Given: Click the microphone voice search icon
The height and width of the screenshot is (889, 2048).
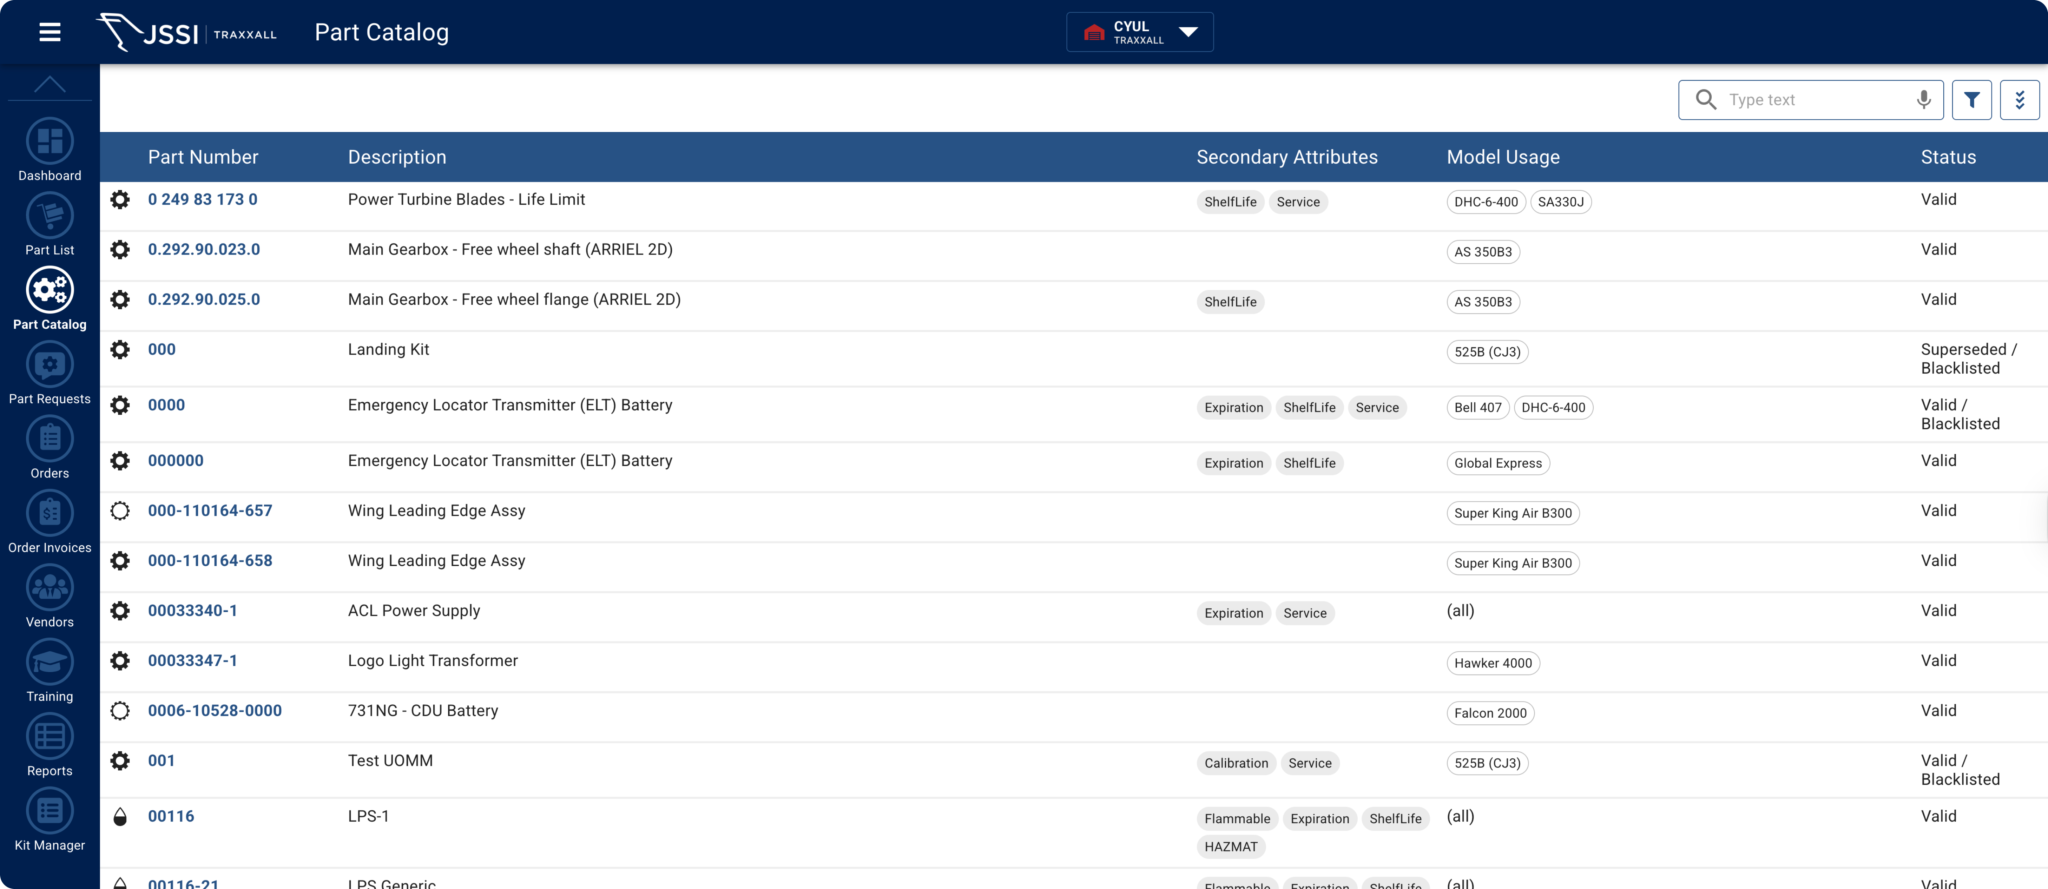Looking at the screenshot, I should (x=1923, y=100).
